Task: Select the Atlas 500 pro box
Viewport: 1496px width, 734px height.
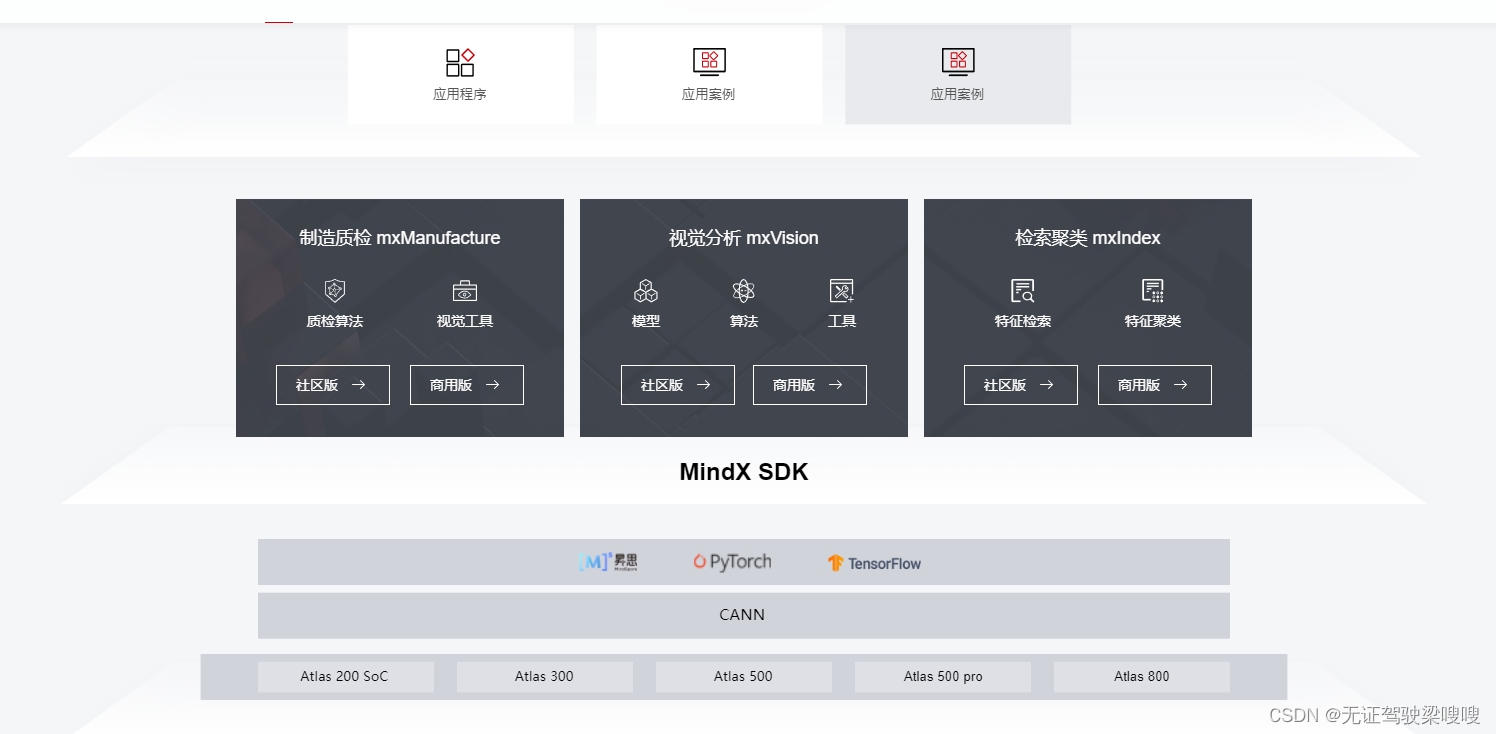Action: point(943,677)
